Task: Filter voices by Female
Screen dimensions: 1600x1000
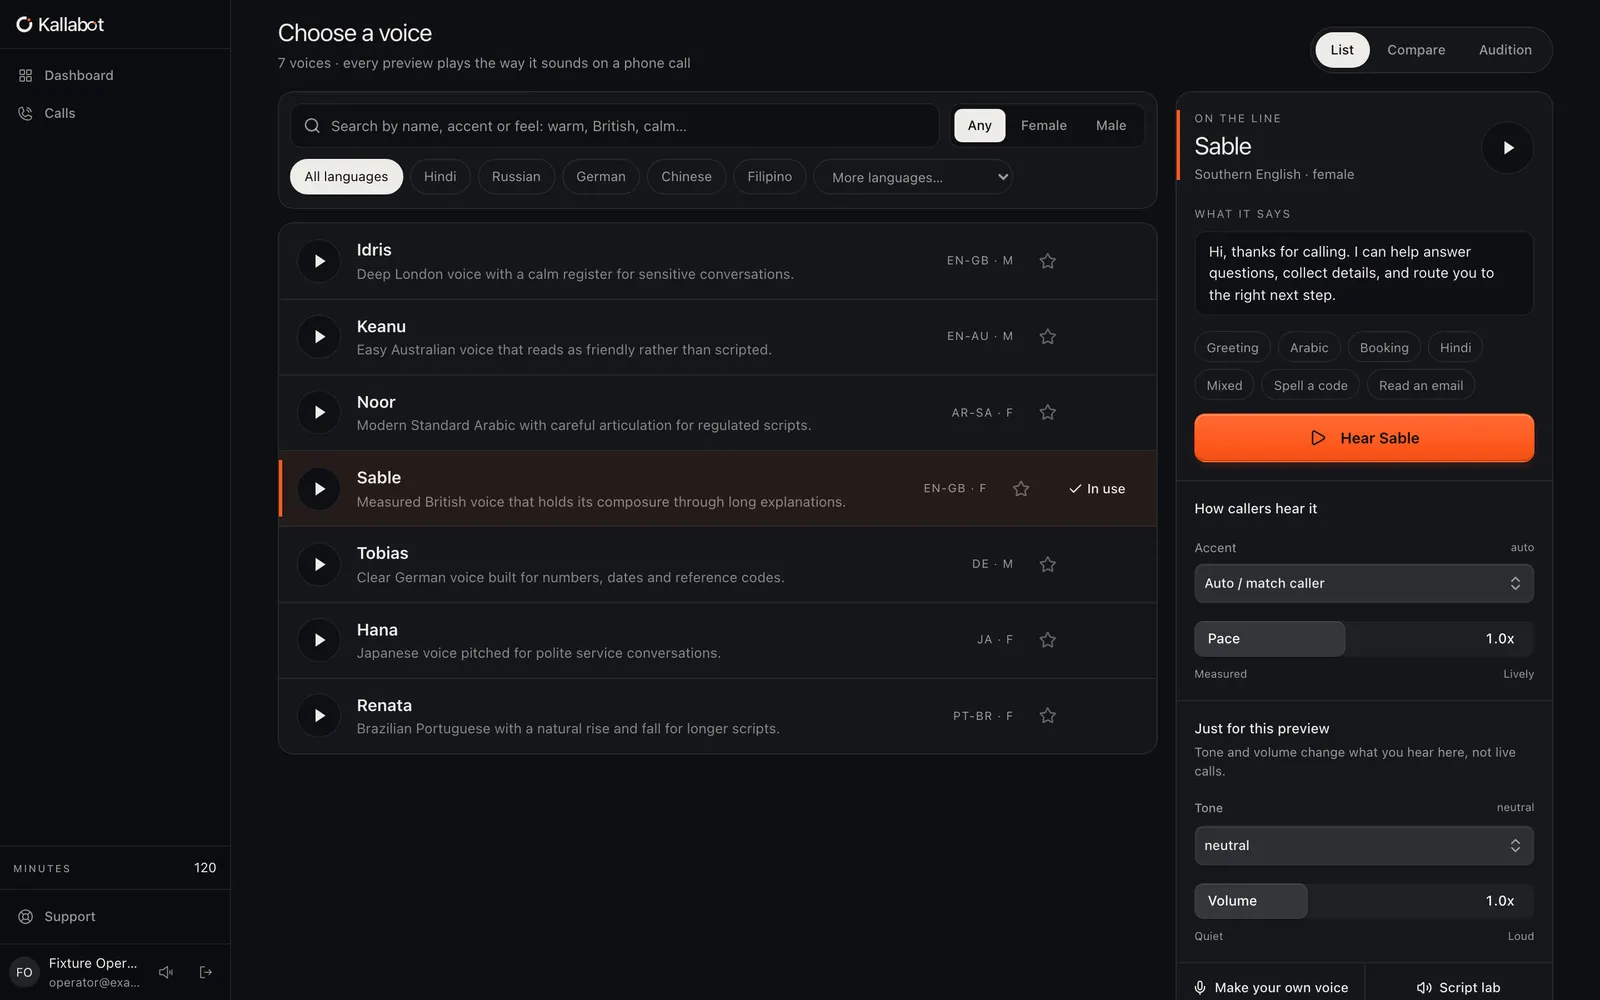Action: 1043,126
